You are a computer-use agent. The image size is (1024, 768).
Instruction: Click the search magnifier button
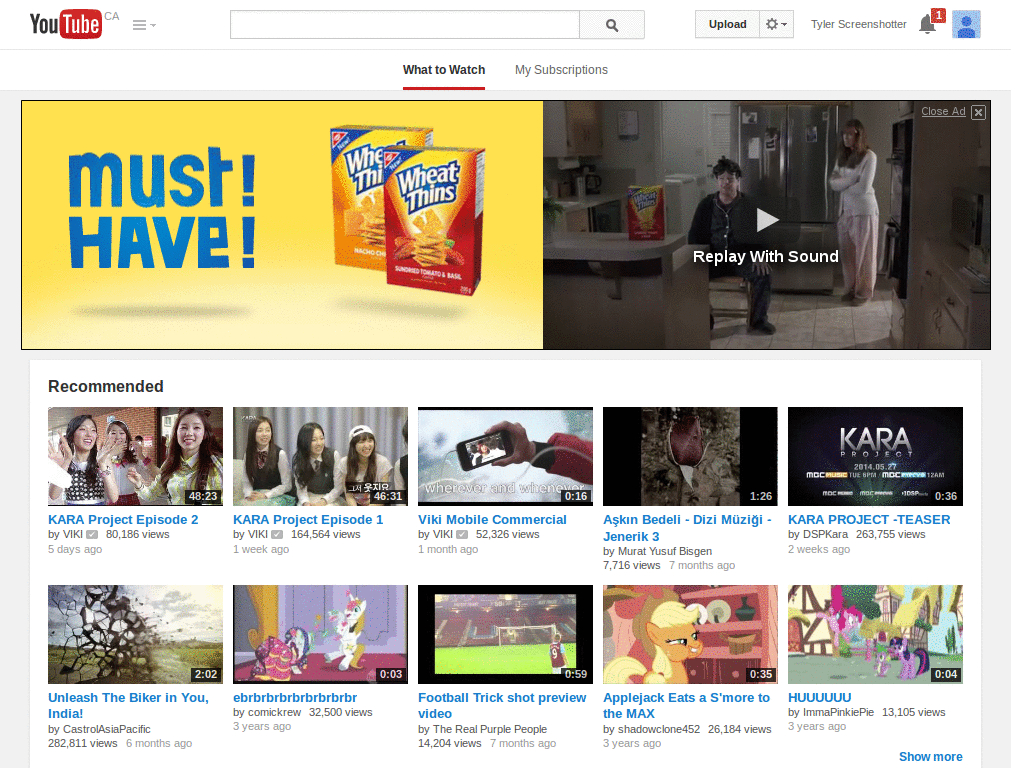[x=611, y=25]
